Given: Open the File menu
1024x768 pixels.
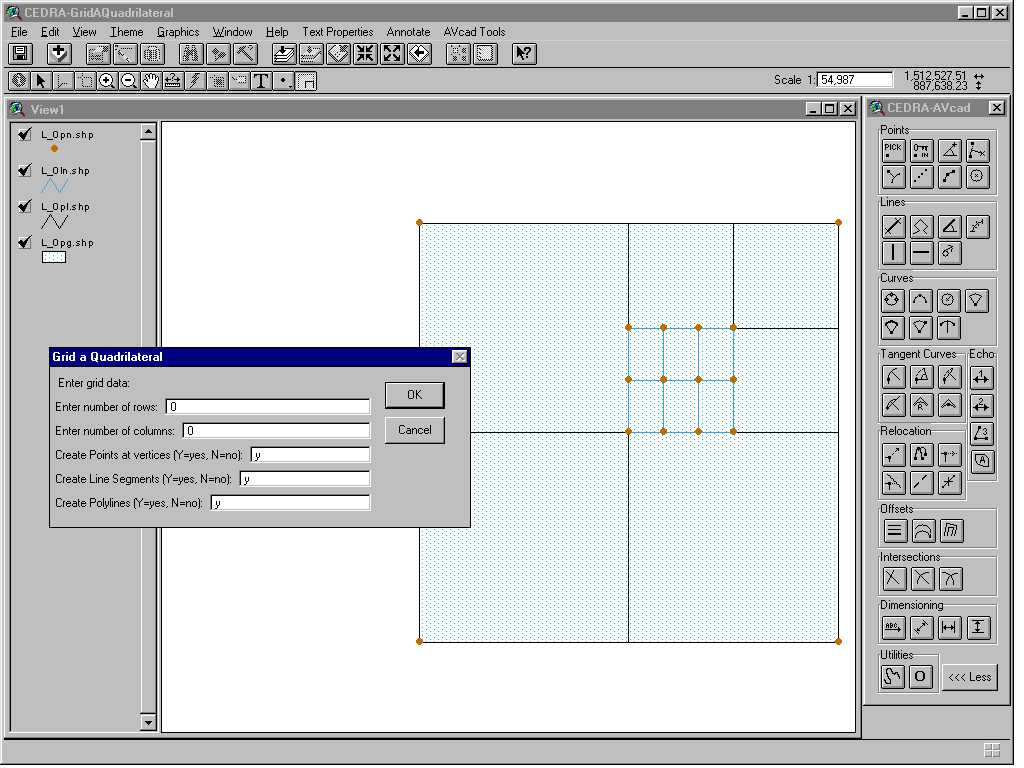Looking at the screenshot, I should (19, 32).
